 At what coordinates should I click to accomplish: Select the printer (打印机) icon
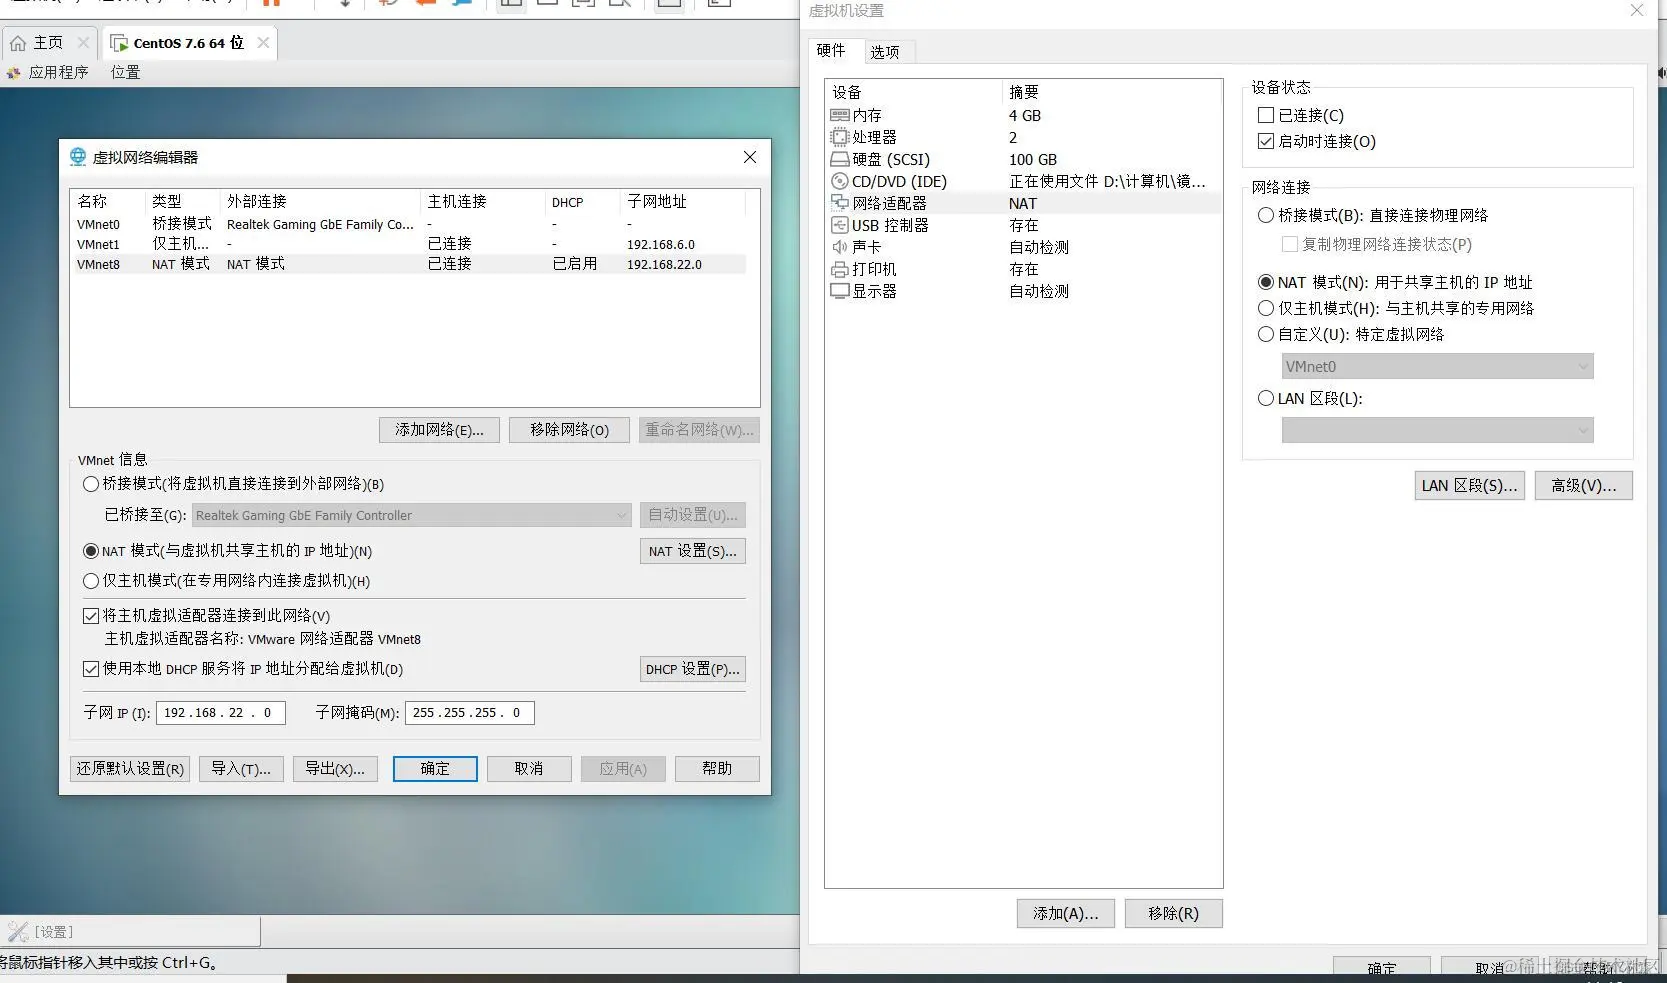click(840, 269)
